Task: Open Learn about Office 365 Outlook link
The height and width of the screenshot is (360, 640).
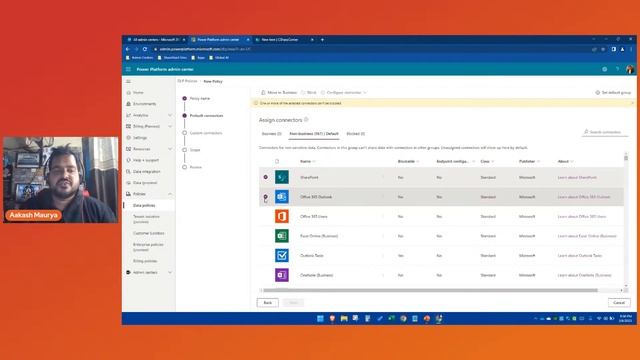Action: 584,197
